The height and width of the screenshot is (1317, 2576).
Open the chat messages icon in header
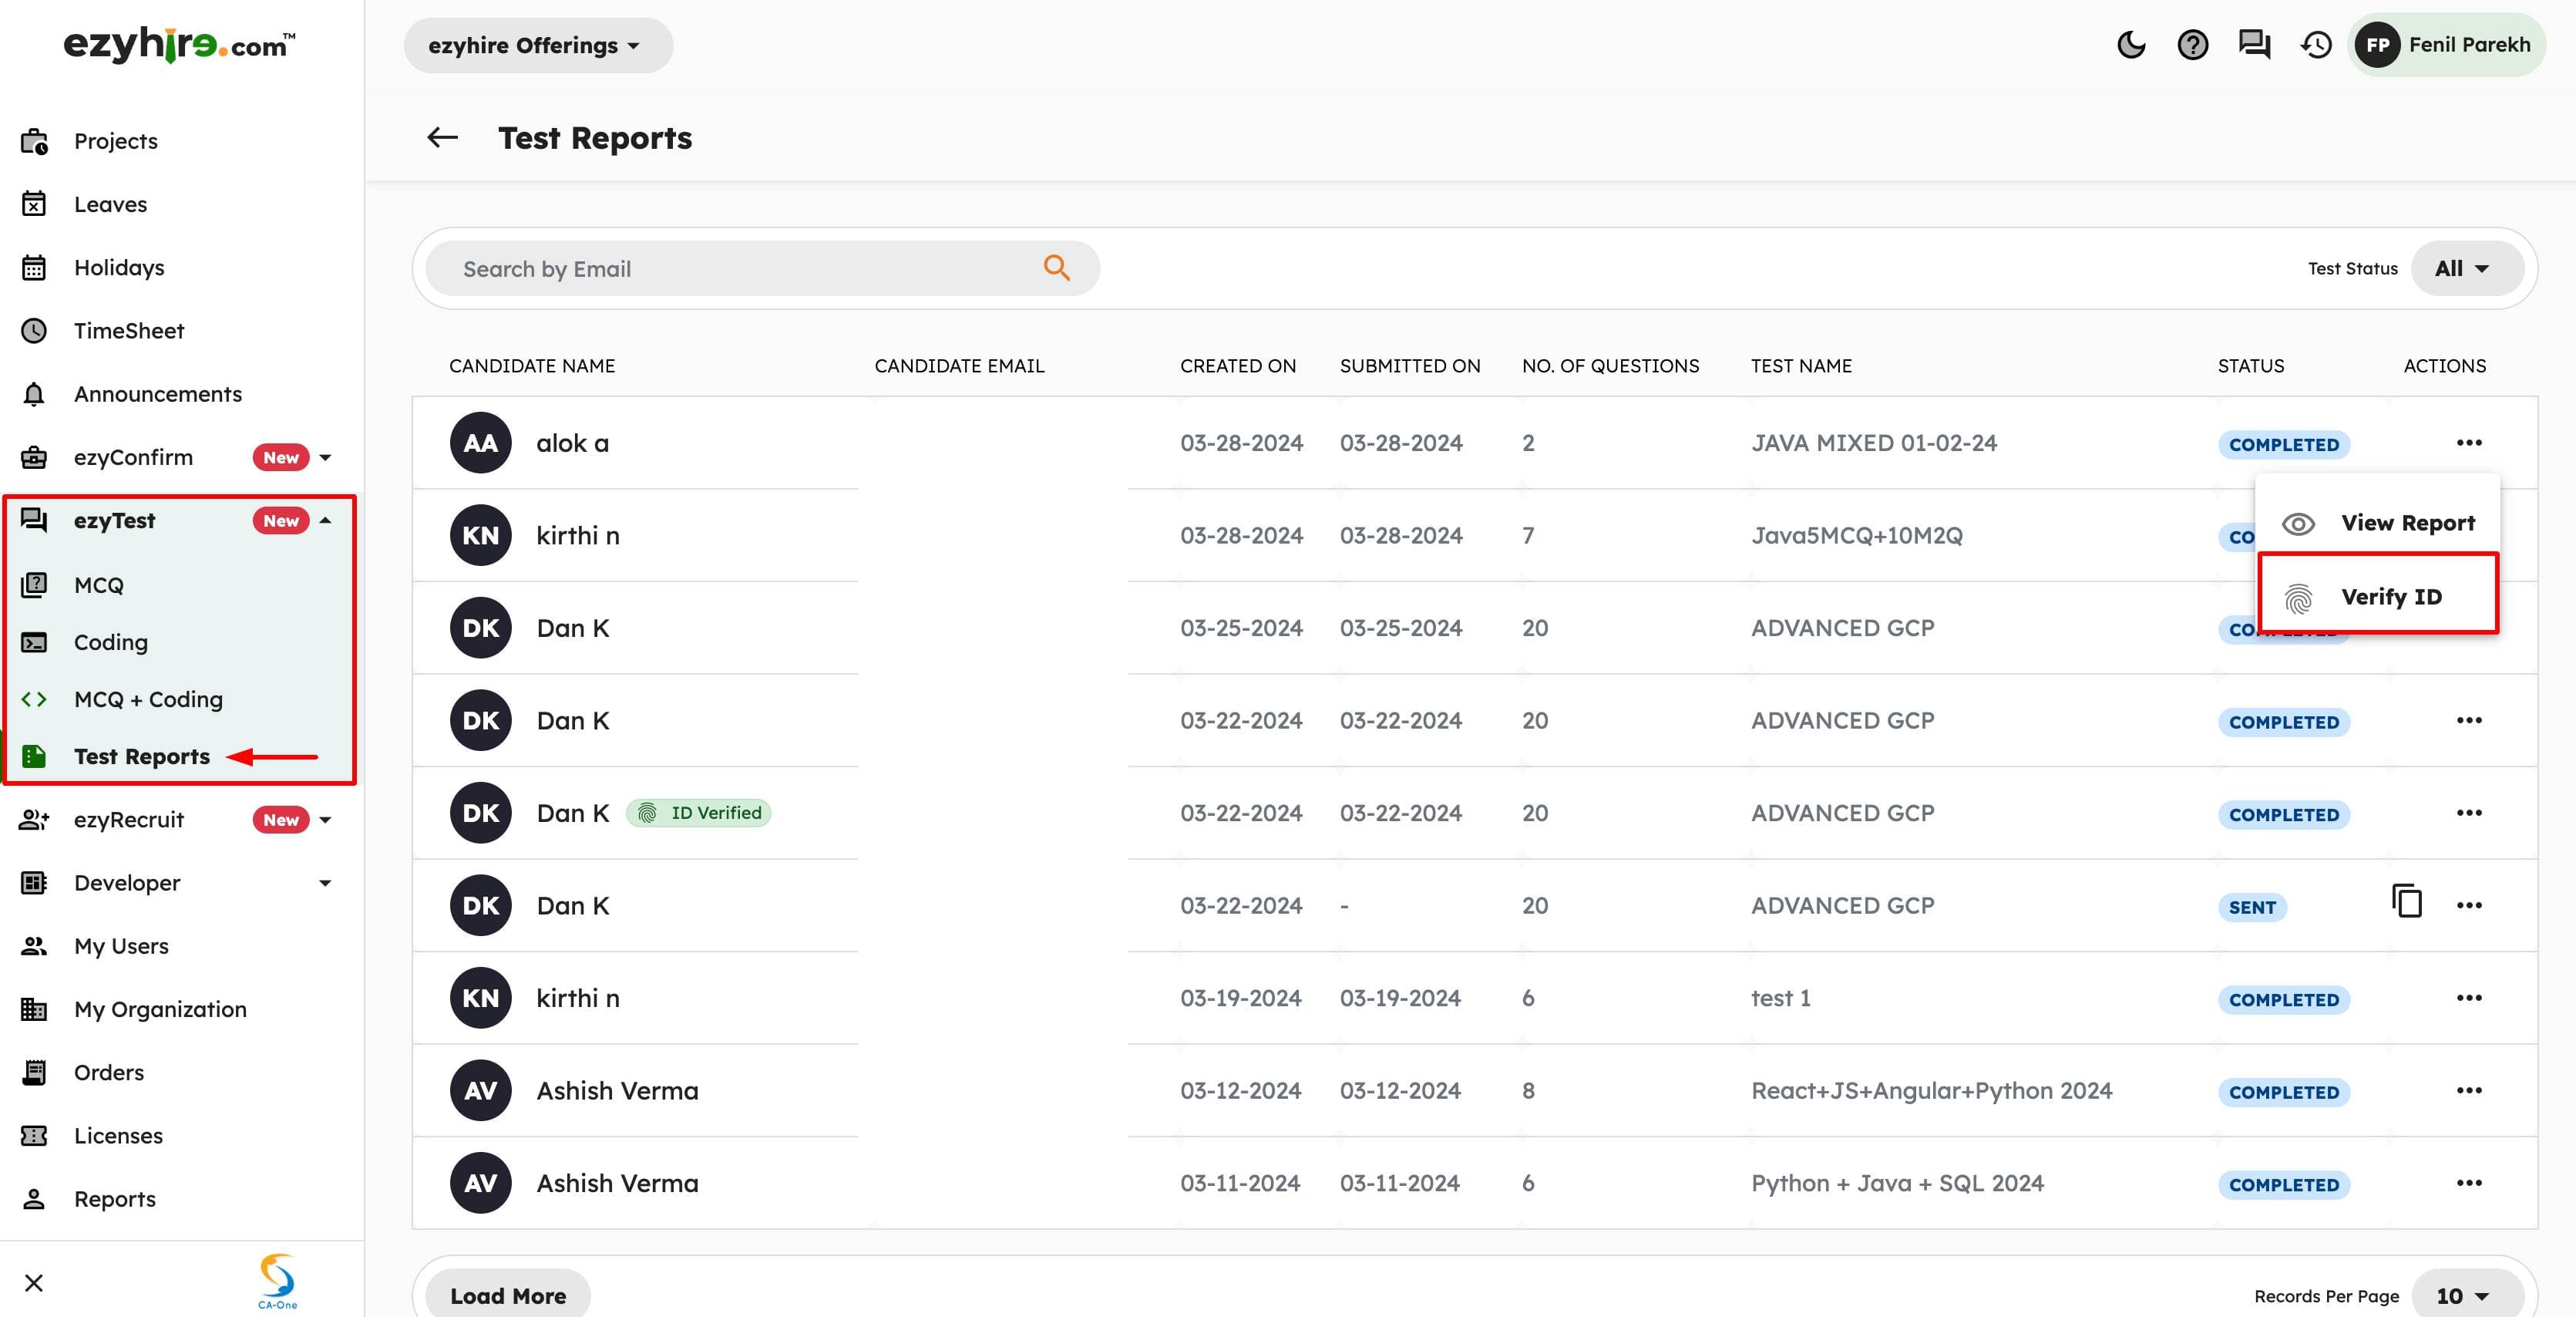[x=2254, y=45]
